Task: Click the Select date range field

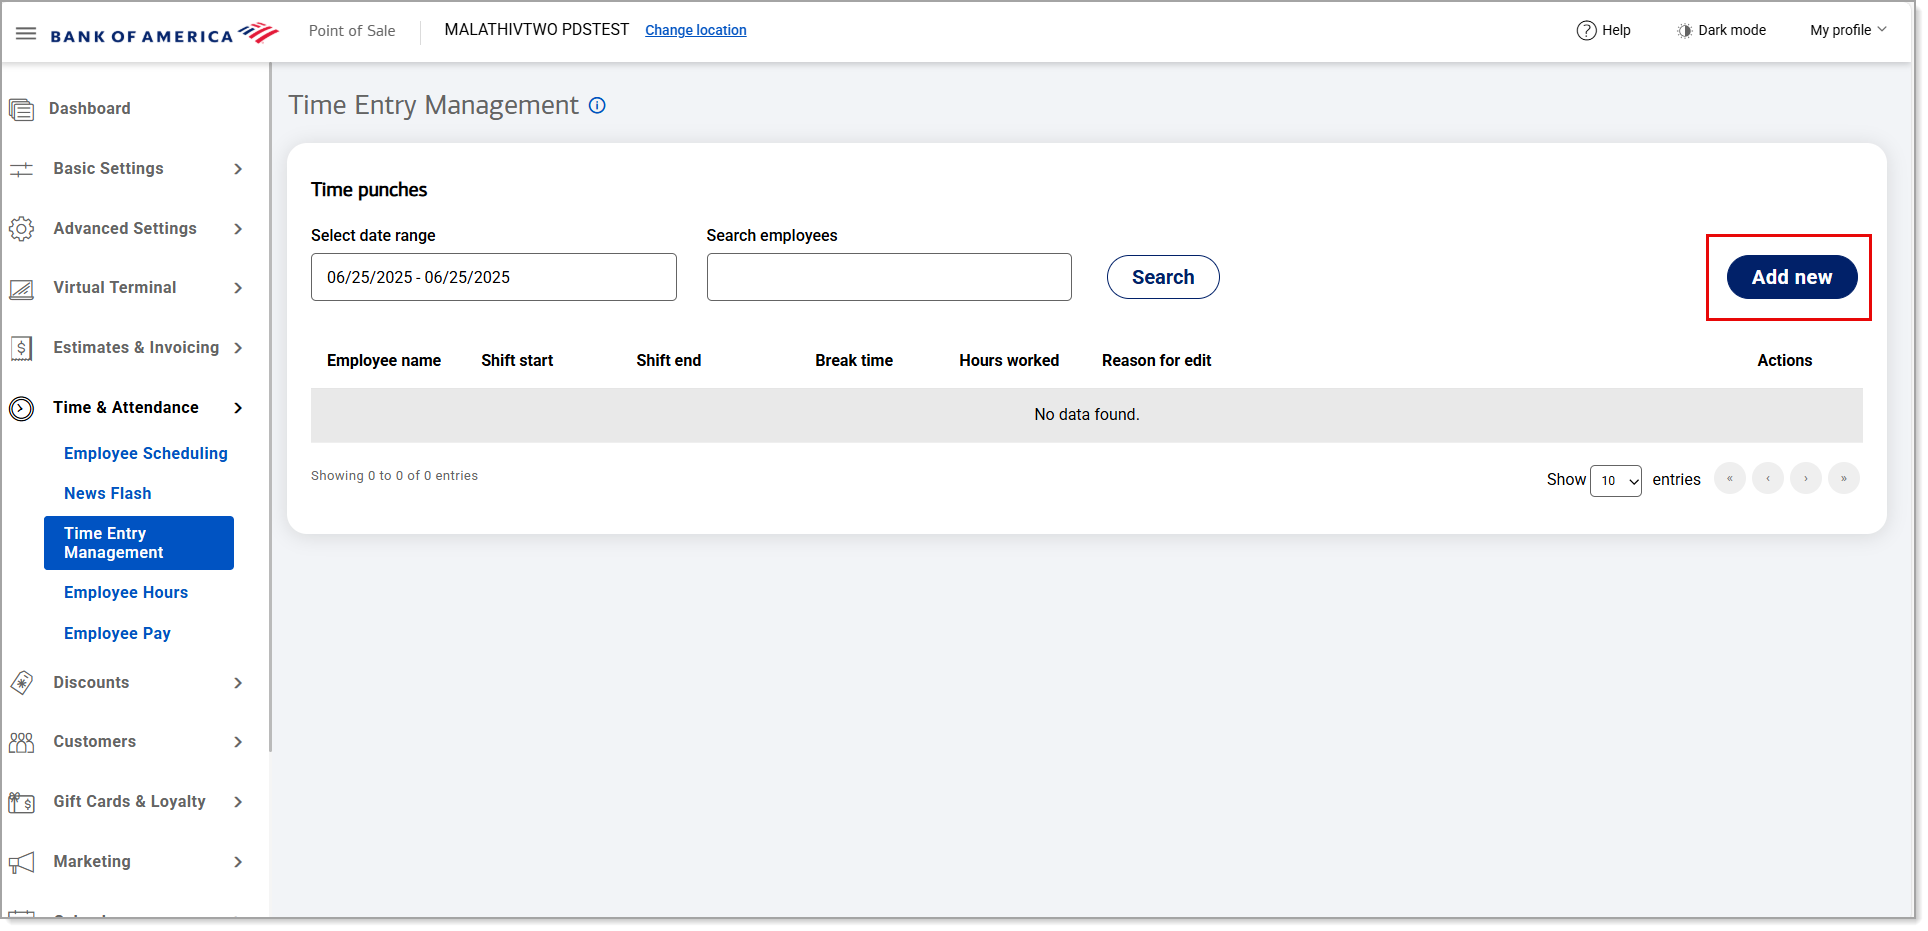Action: (494, 277)
